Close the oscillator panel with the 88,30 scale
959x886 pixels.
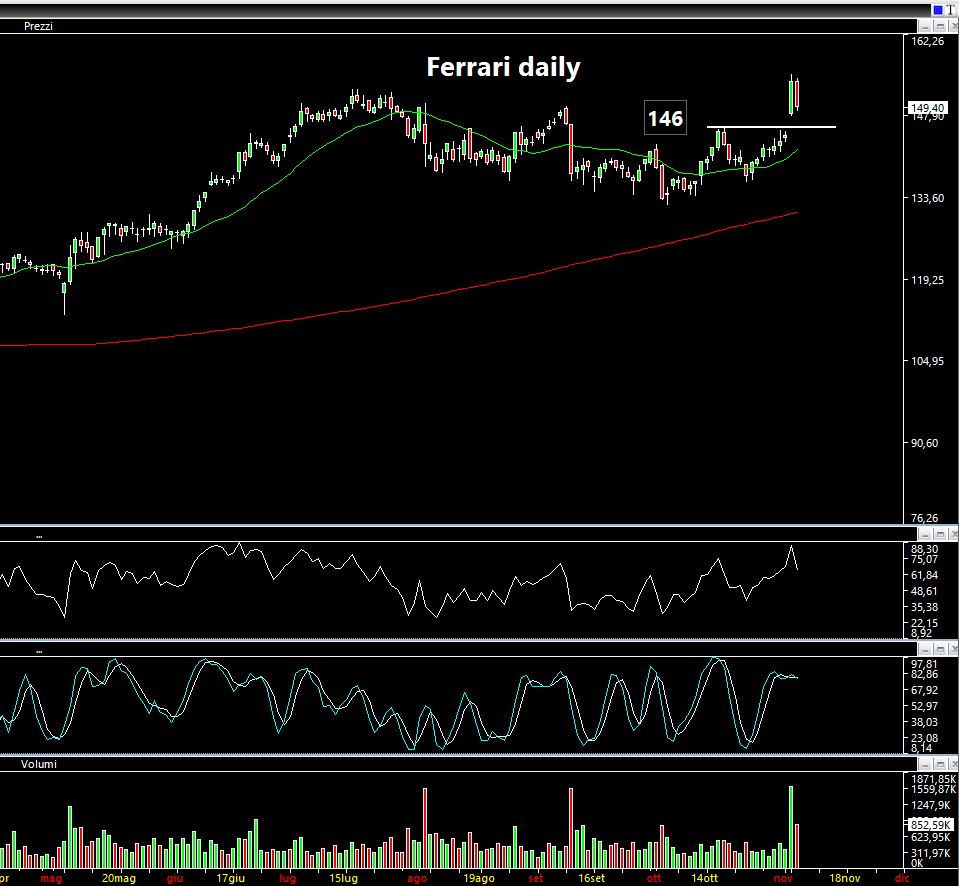point(953,534)
